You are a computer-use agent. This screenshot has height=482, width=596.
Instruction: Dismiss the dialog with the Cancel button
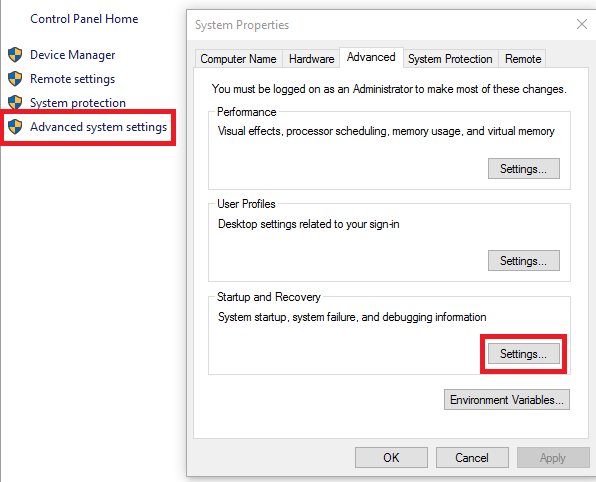(x=472, y=457)
